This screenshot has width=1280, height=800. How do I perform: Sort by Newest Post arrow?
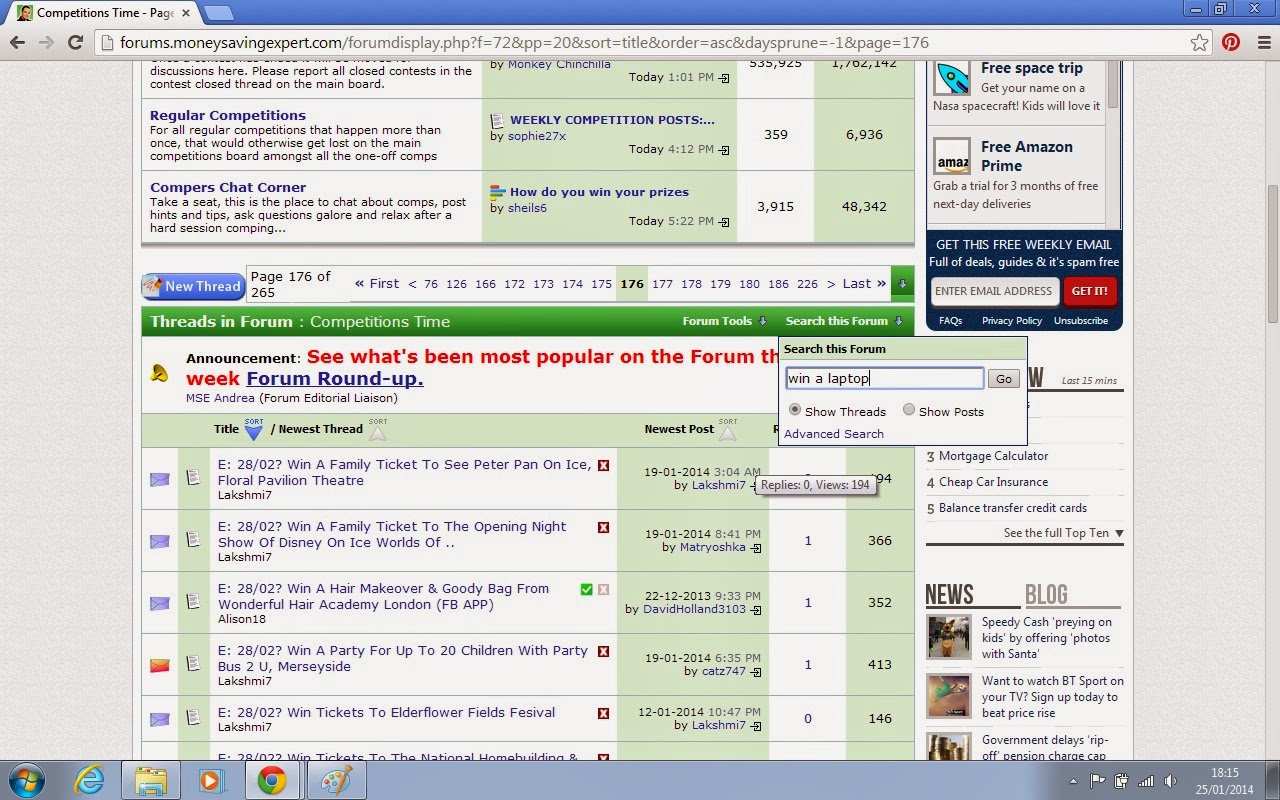pos(727,430)
